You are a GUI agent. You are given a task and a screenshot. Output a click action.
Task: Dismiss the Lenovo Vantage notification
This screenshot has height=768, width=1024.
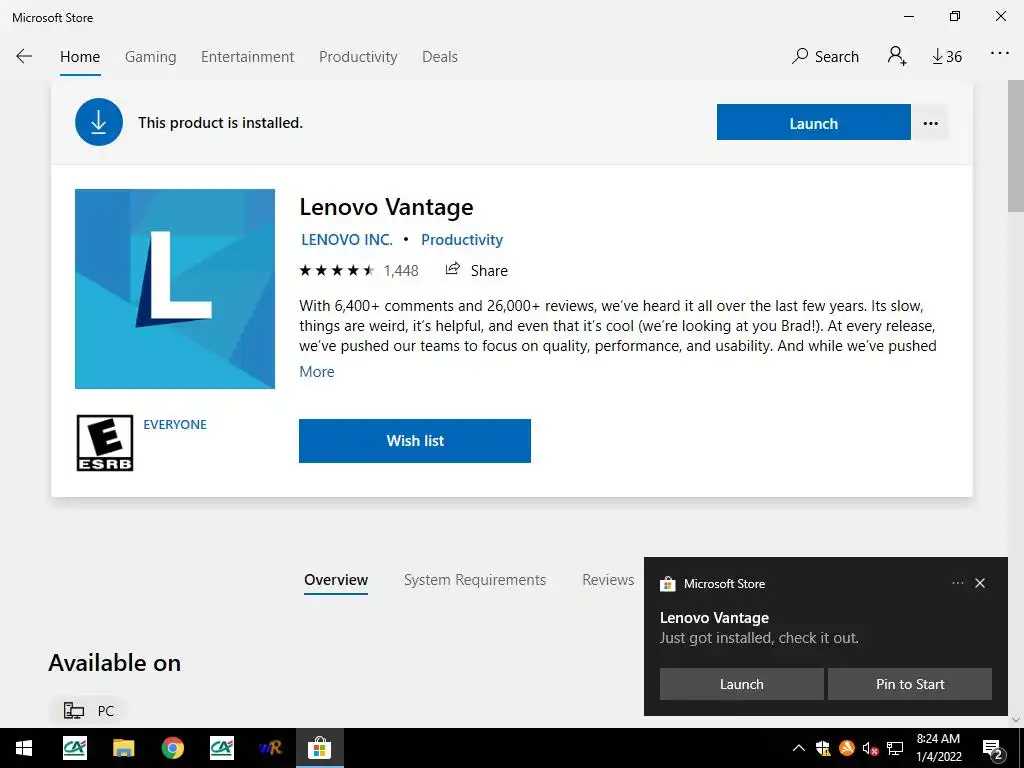(980, 583)
